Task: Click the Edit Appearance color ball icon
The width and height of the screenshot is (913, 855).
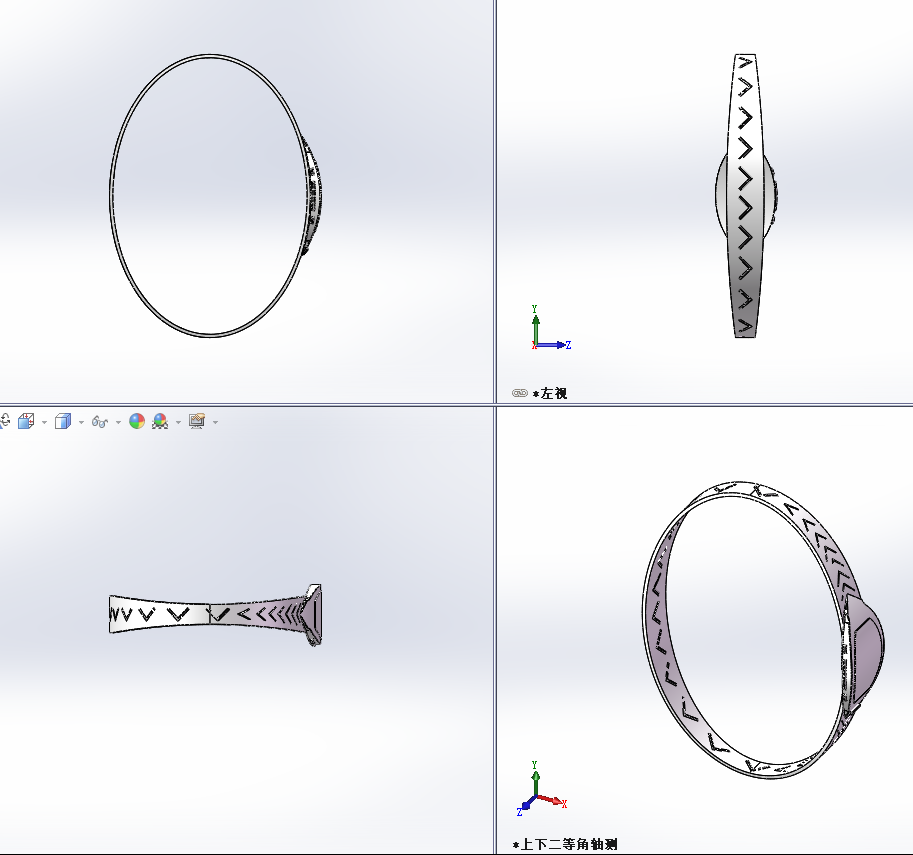Action: coord(137,421)
